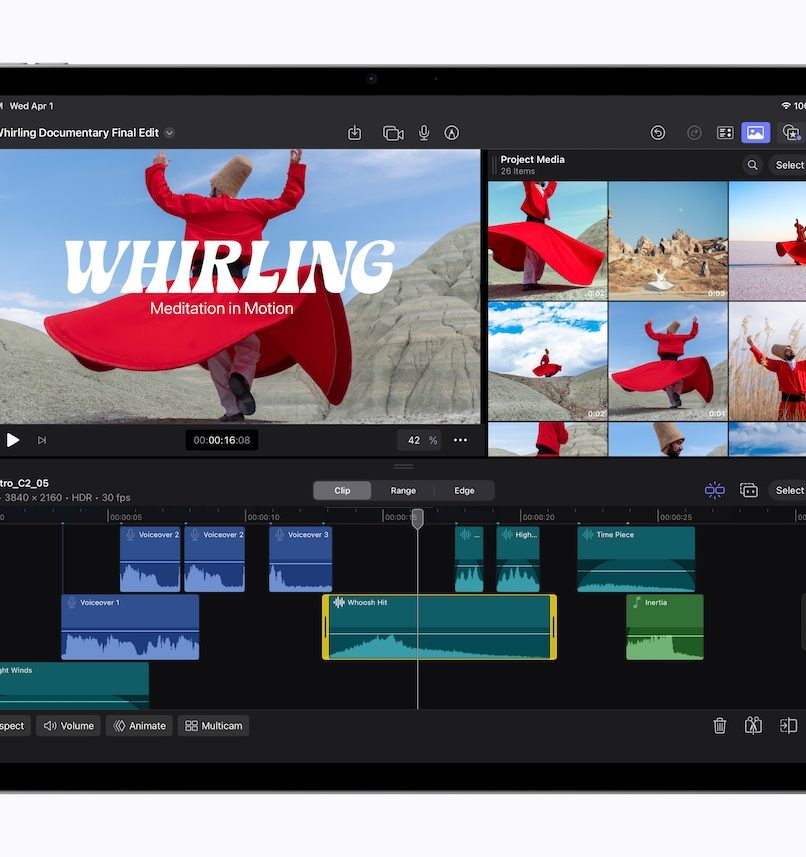Open the Live Drawing pen icon

pyautogui.click(x=452, y=133)
